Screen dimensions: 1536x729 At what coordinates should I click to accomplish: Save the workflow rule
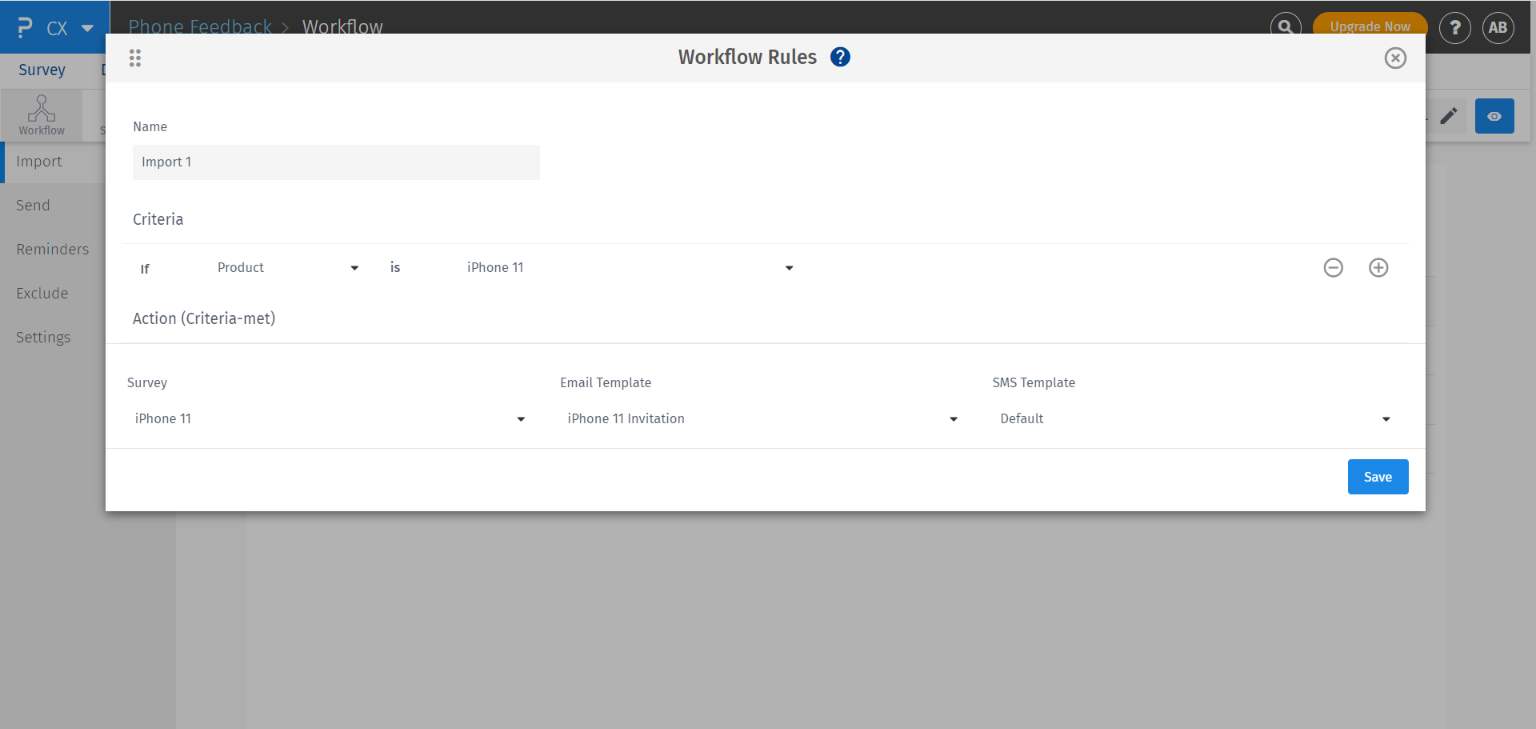(x=1378, y=477)
